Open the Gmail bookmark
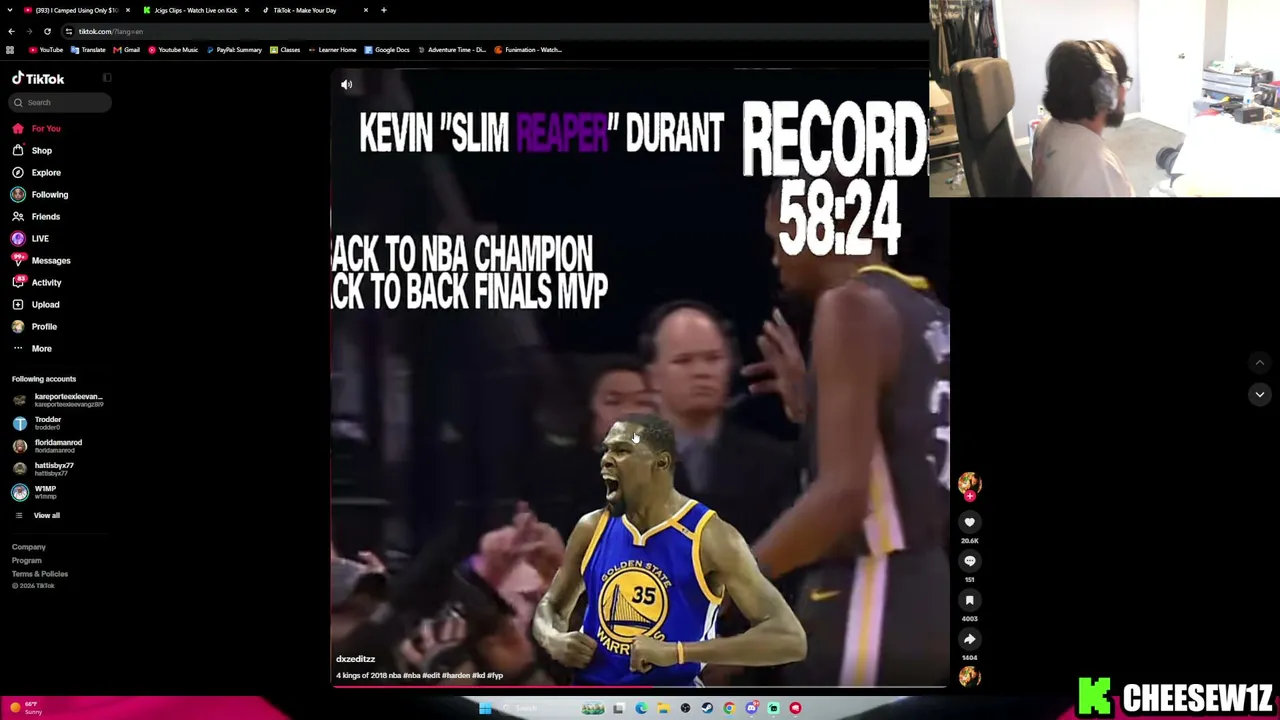The width and height of the screenshot is (1280, 720). coord(127,50)
